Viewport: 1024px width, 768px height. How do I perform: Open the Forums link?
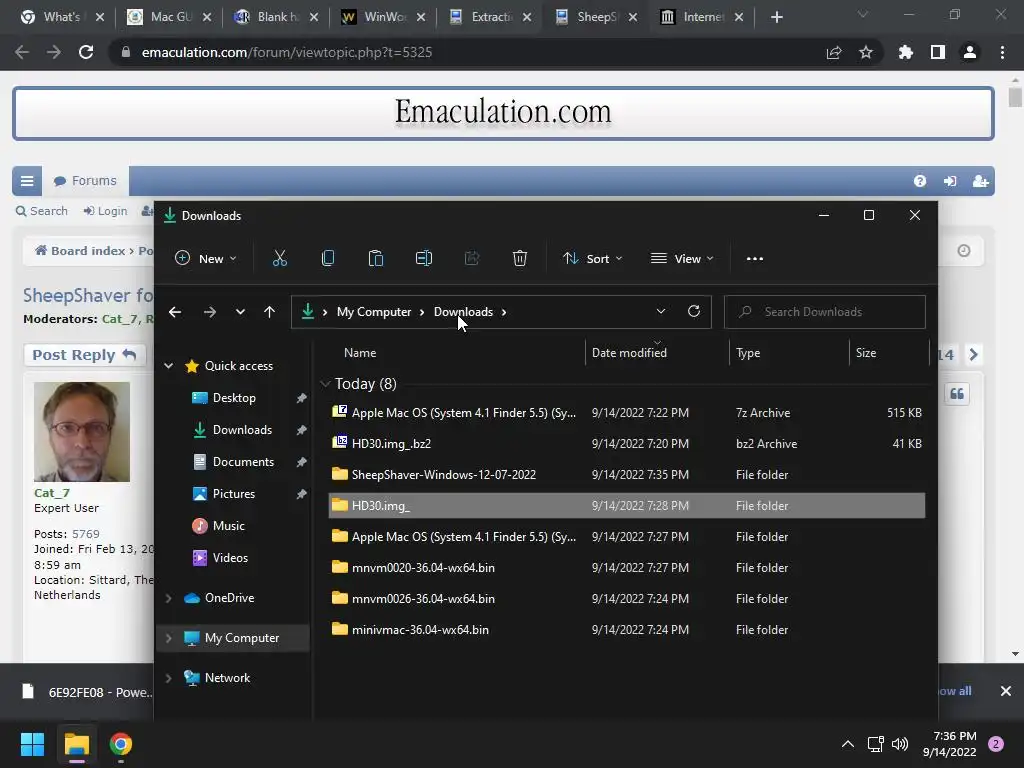(x=85, y=181)
